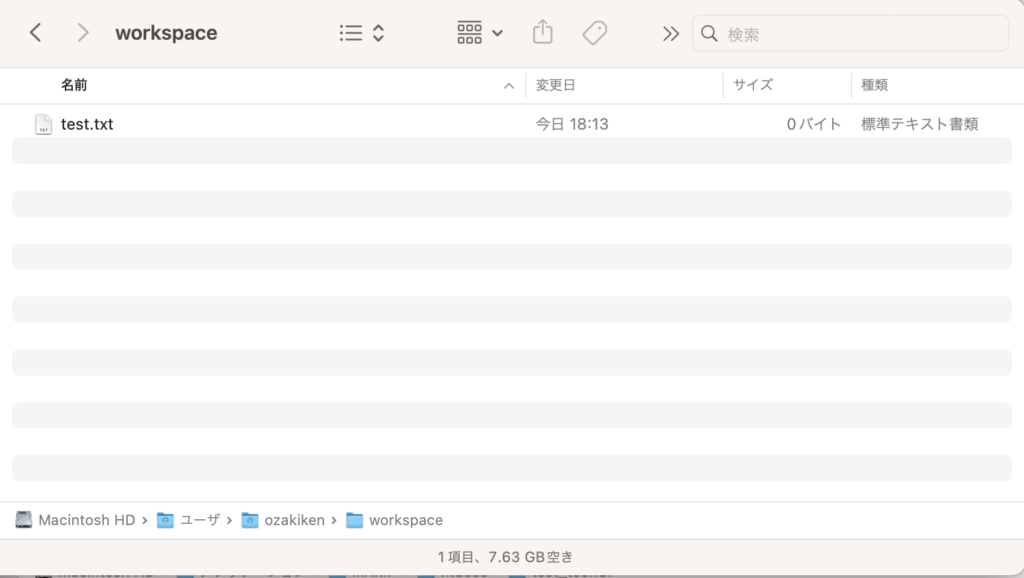Viewport: 1024px width, 578px height.
Task: Select the test.txt file icon
Action: coord(43,125)
